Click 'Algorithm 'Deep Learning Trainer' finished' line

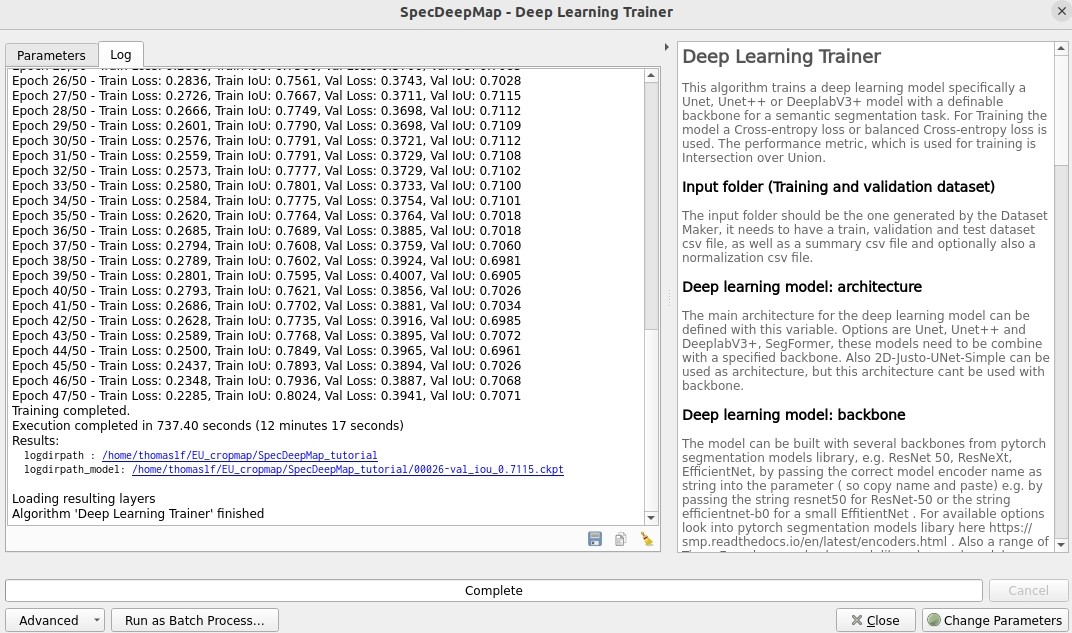pos(138,514)
